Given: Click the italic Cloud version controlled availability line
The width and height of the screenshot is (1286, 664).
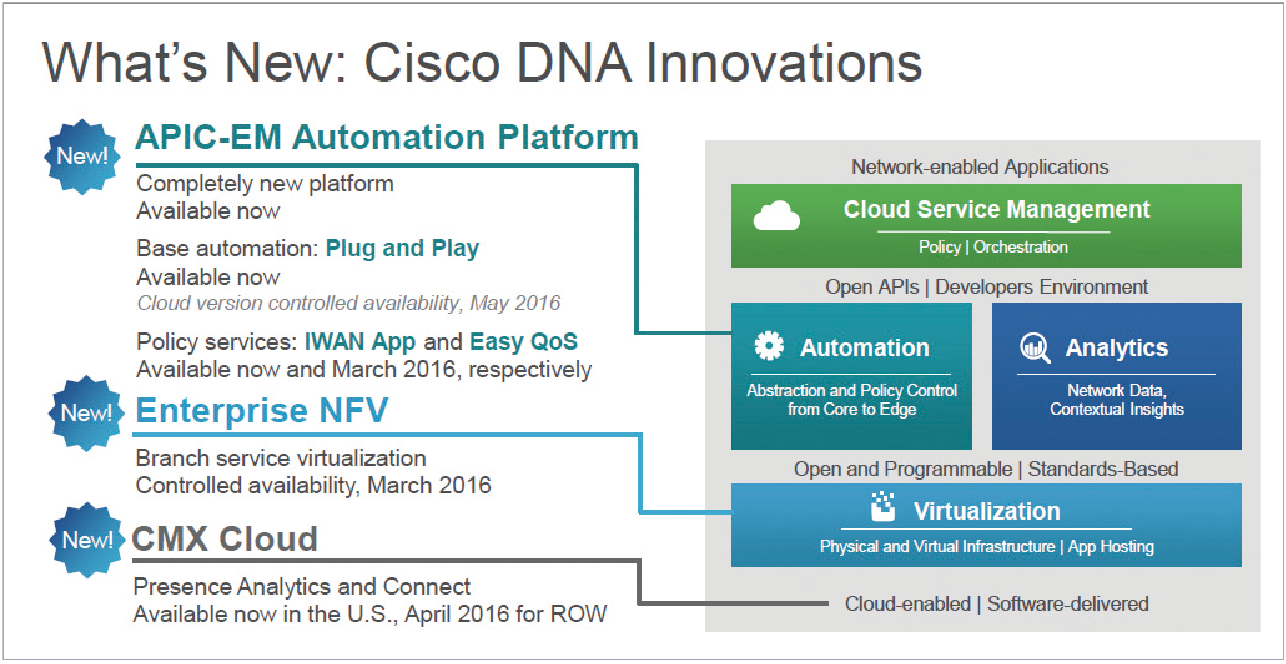Looking at the screenshot, I should pos(349,303).
